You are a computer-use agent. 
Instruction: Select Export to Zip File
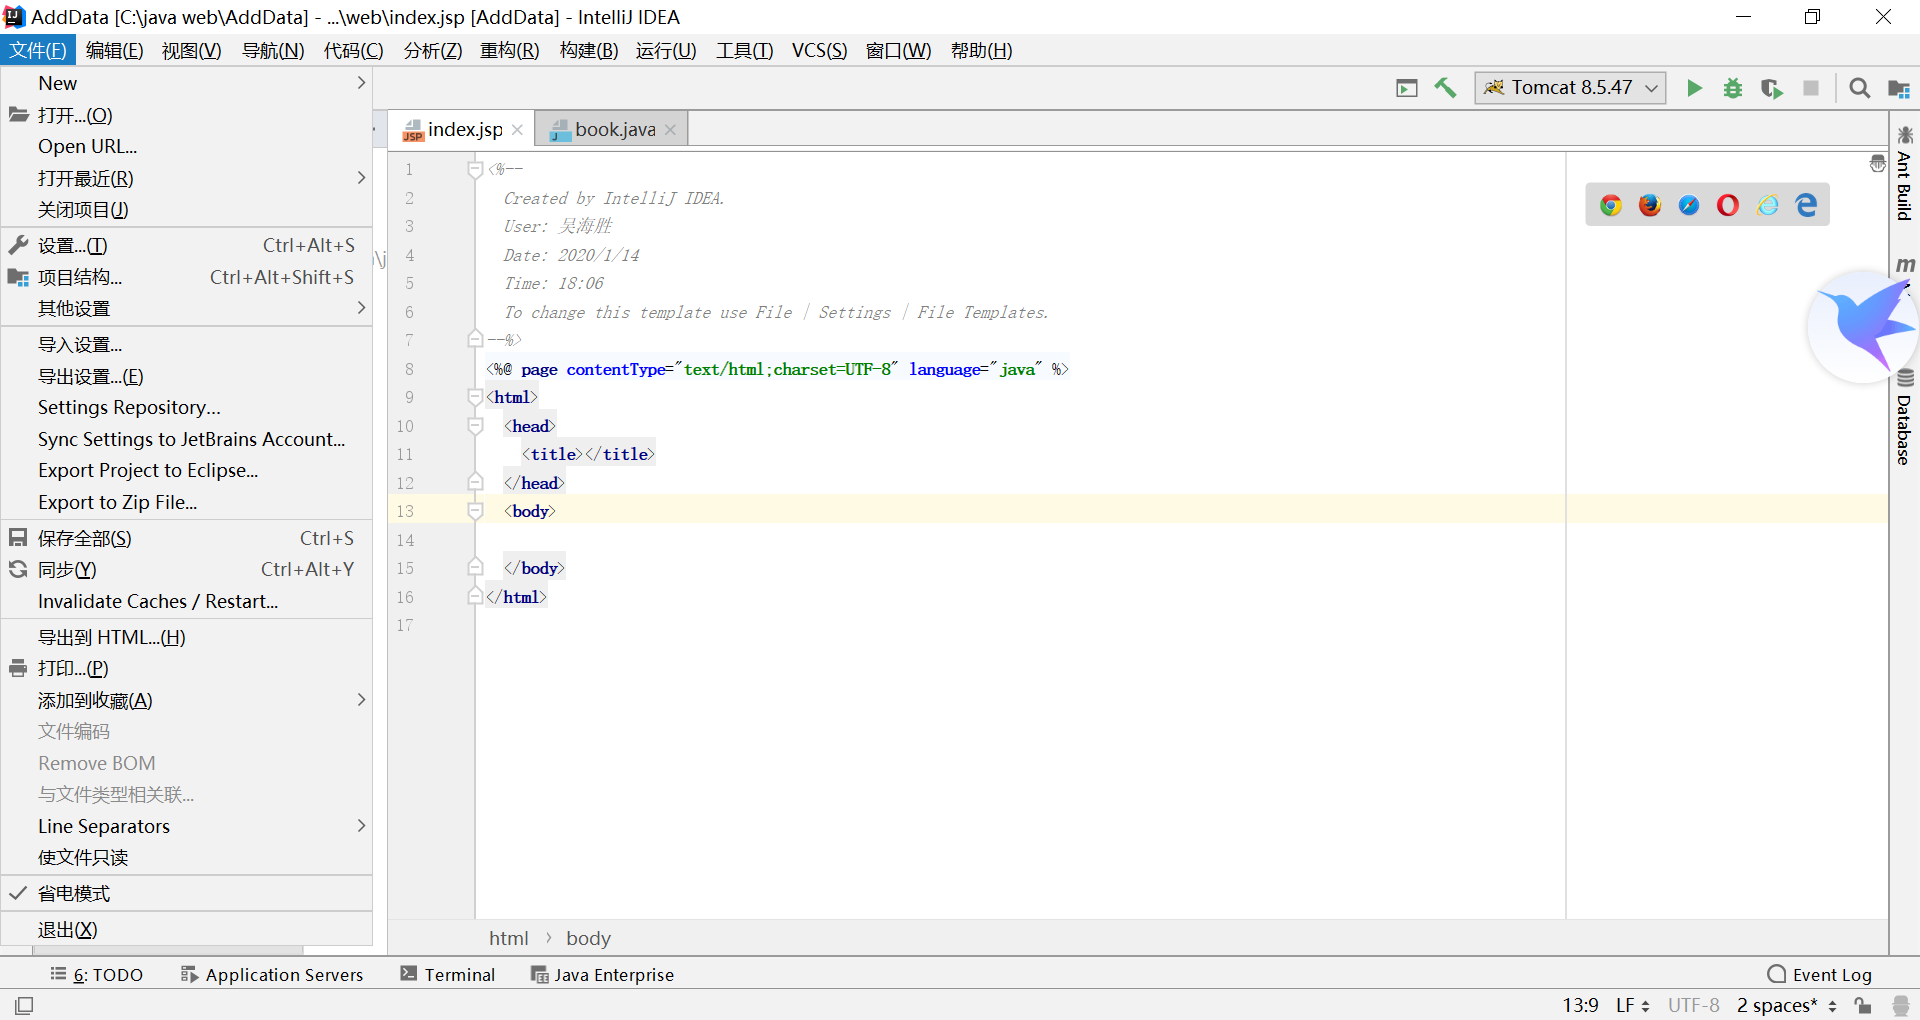pos(187,502)
